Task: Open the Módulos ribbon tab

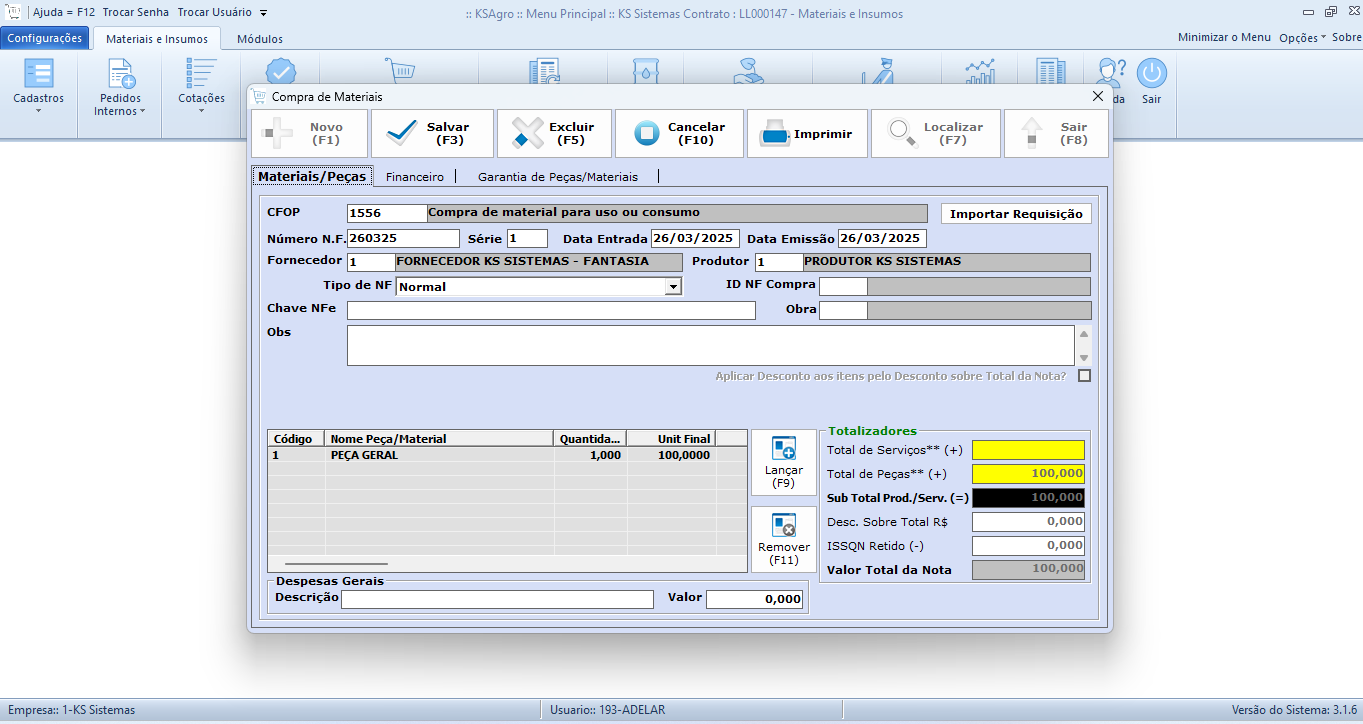Action: 259,39
